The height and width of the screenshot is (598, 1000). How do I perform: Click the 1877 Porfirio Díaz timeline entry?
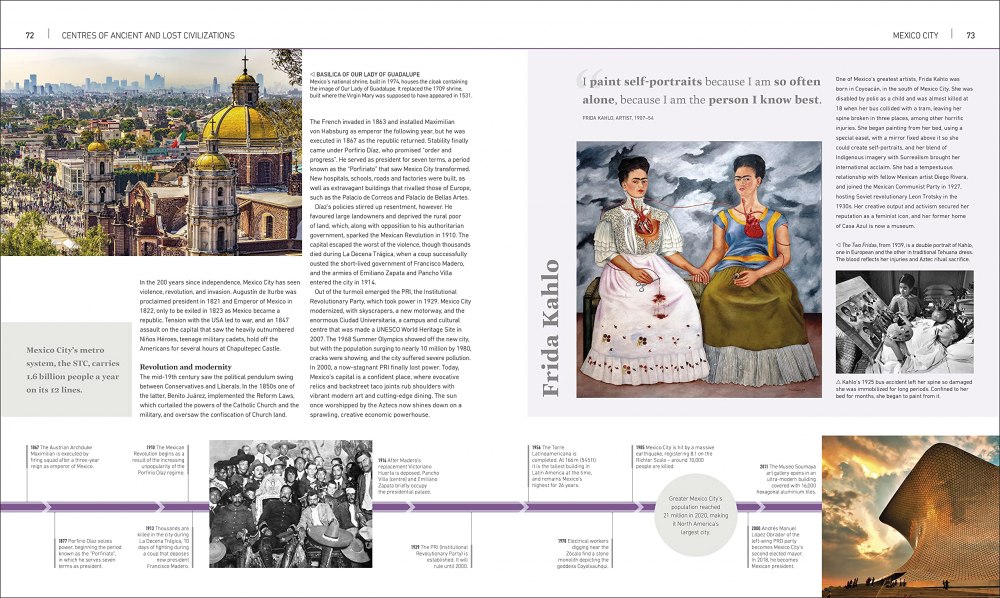pyautogui.click(x=89, y=553)
